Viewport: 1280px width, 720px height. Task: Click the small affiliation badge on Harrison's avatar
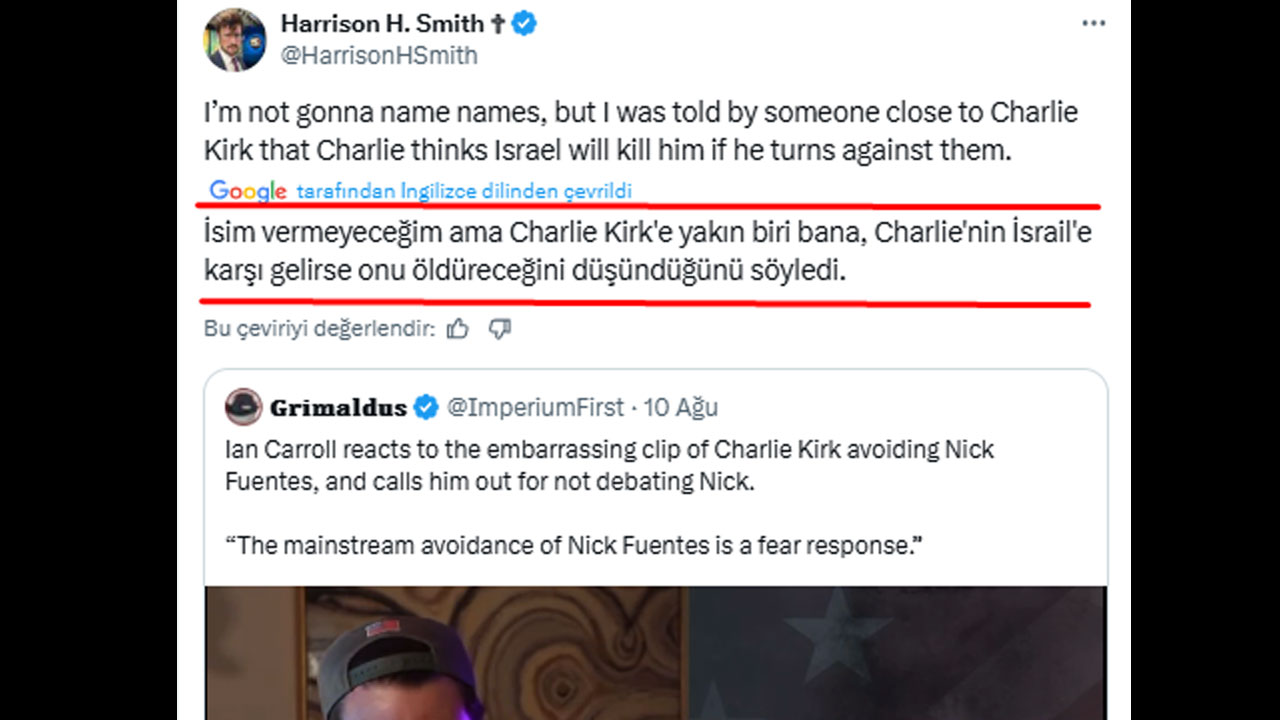point(254,43)
